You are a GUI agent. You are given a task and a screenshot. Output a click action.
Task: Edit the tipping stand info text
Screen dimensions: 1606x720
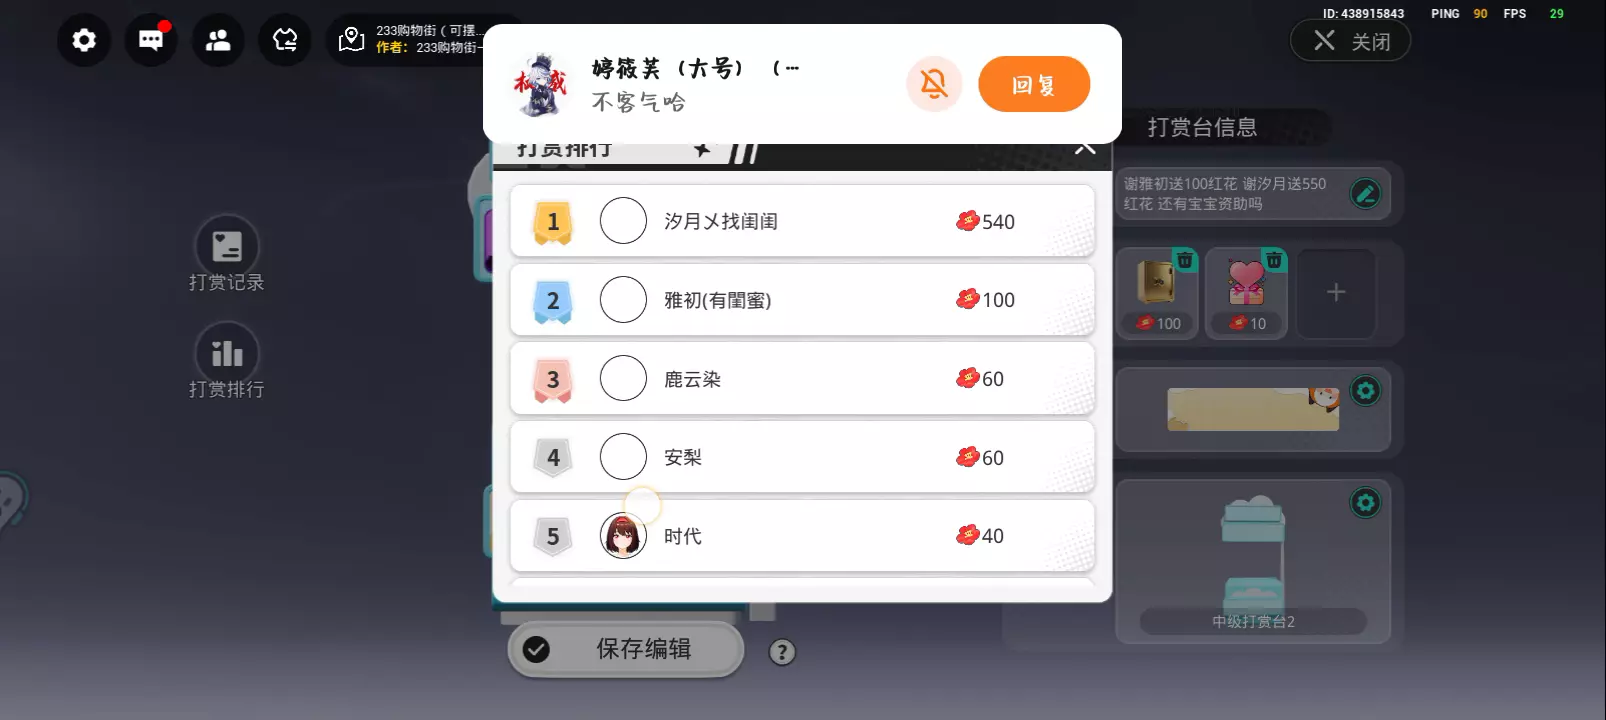[1366, 193]
